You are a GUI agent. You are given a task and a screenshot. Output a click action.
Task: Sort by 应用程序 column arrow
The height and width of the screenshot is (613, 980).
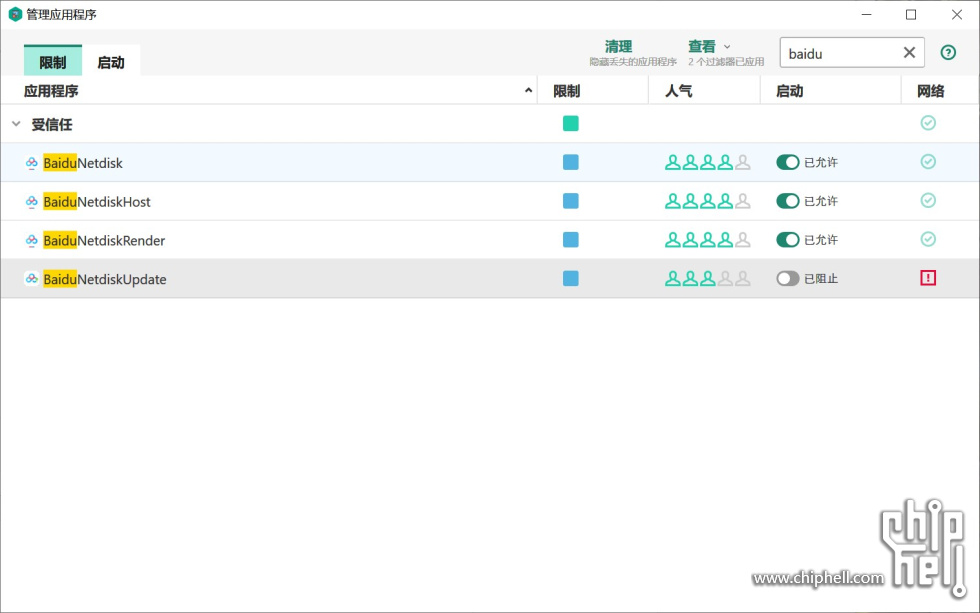click(528, 91)
